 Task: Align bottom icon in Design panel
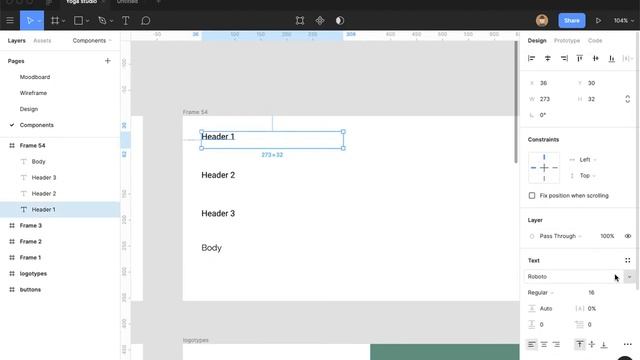tap(612, 58)
